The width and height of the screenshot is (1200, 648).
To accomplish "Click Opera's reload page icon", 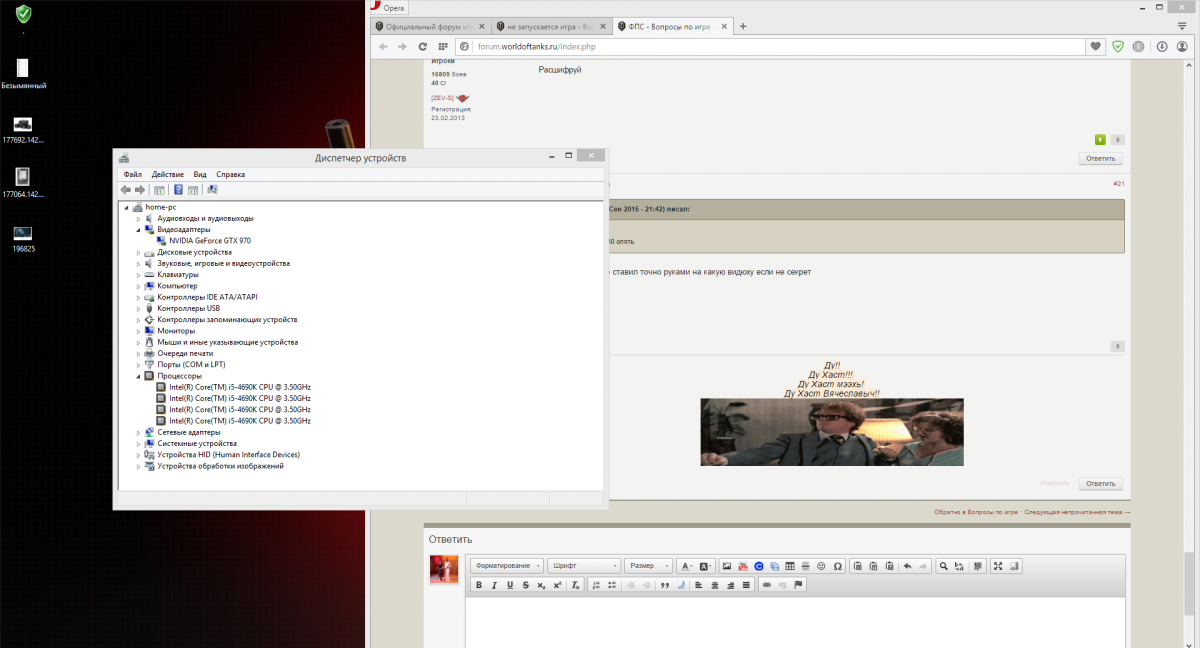I will click(423, 46).
